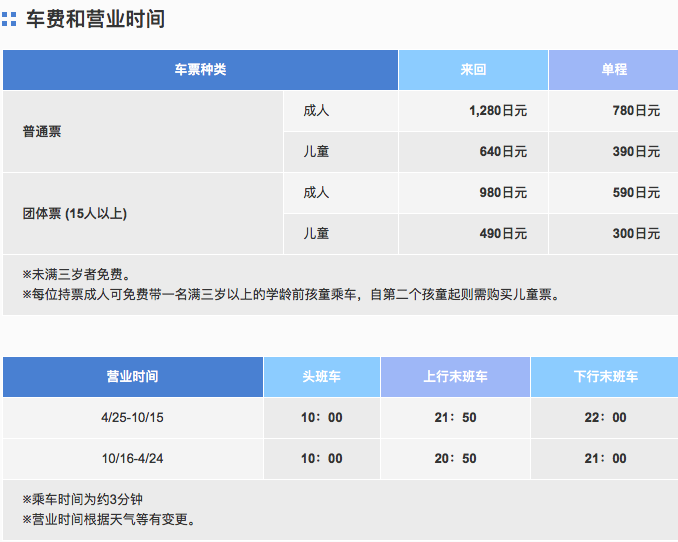Viewport: 678px width, 542px height.
Task: Select the 780日元 one-way fare cell
Action: pos(636,111)
